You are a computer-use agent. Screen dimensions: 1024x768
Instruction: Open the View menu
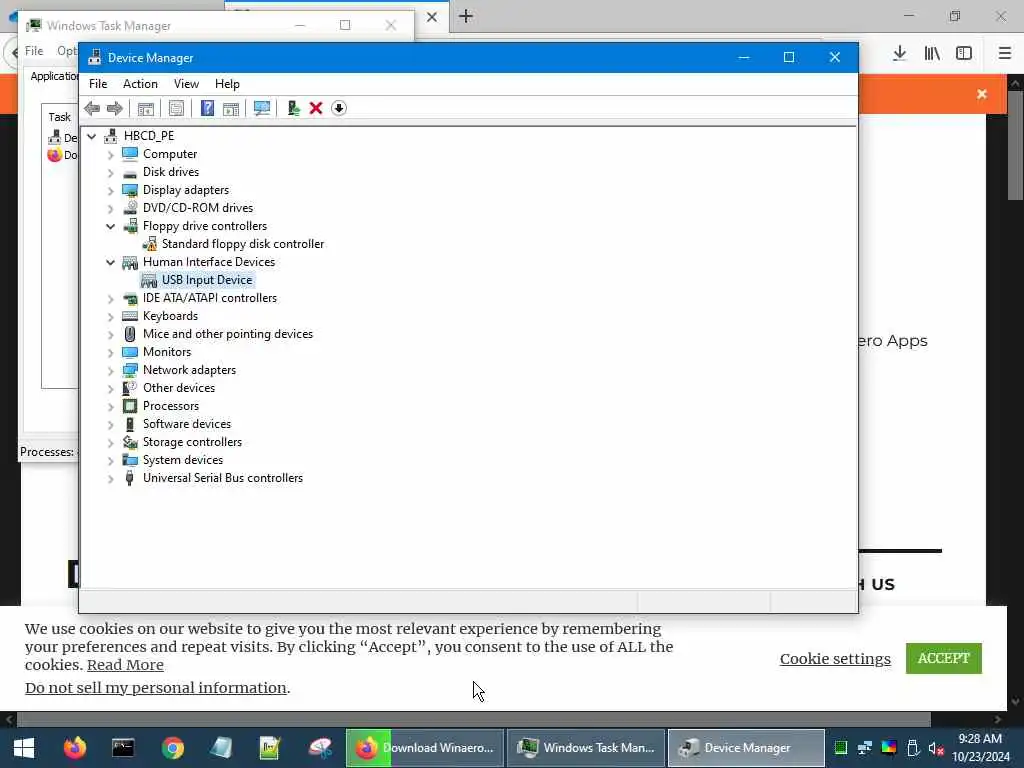coord(186,84)
